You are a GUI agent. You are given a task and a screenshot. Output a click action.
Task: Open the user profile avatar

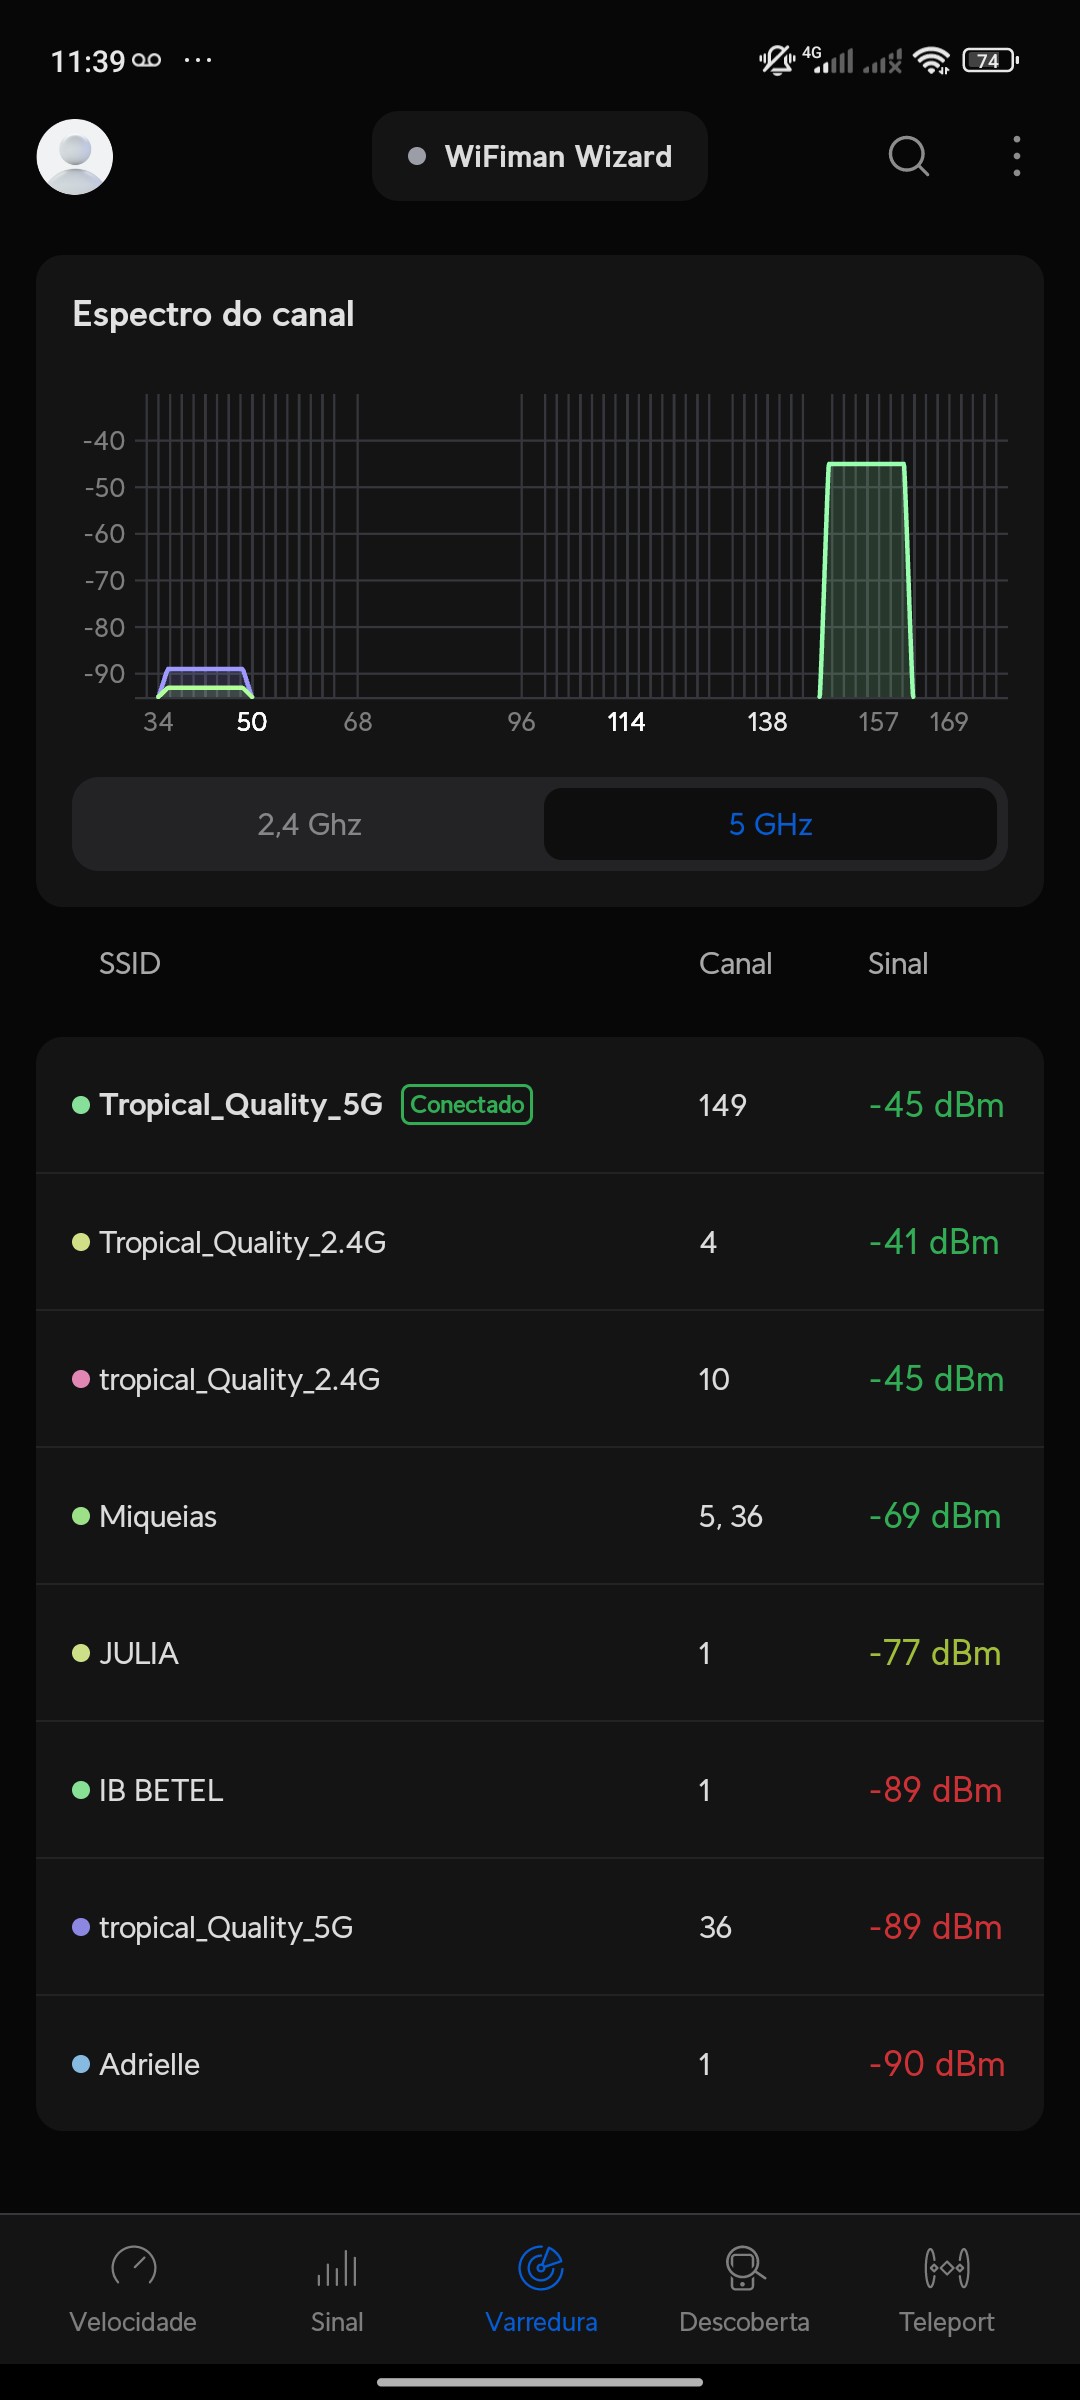pos(75,157)
